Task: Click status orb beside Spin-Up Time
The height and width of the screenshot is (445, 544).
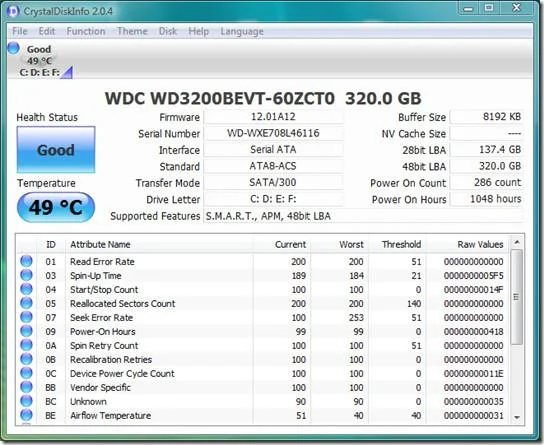Action: [26, 275]
